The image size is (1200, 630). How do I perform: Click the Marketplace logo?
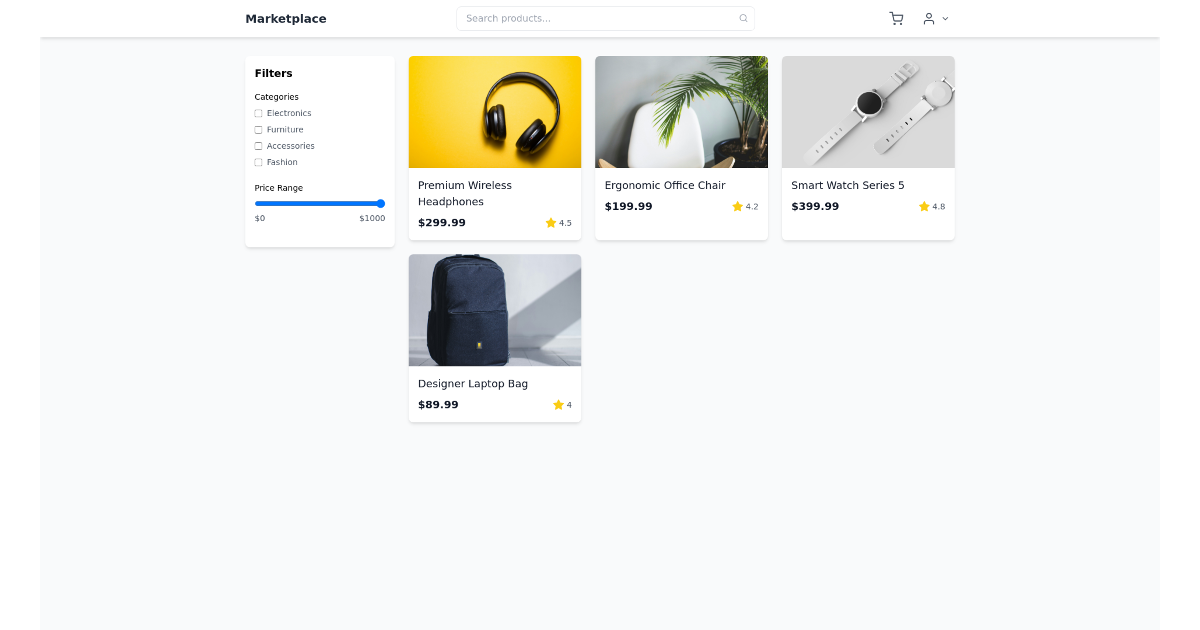(286, 18)
